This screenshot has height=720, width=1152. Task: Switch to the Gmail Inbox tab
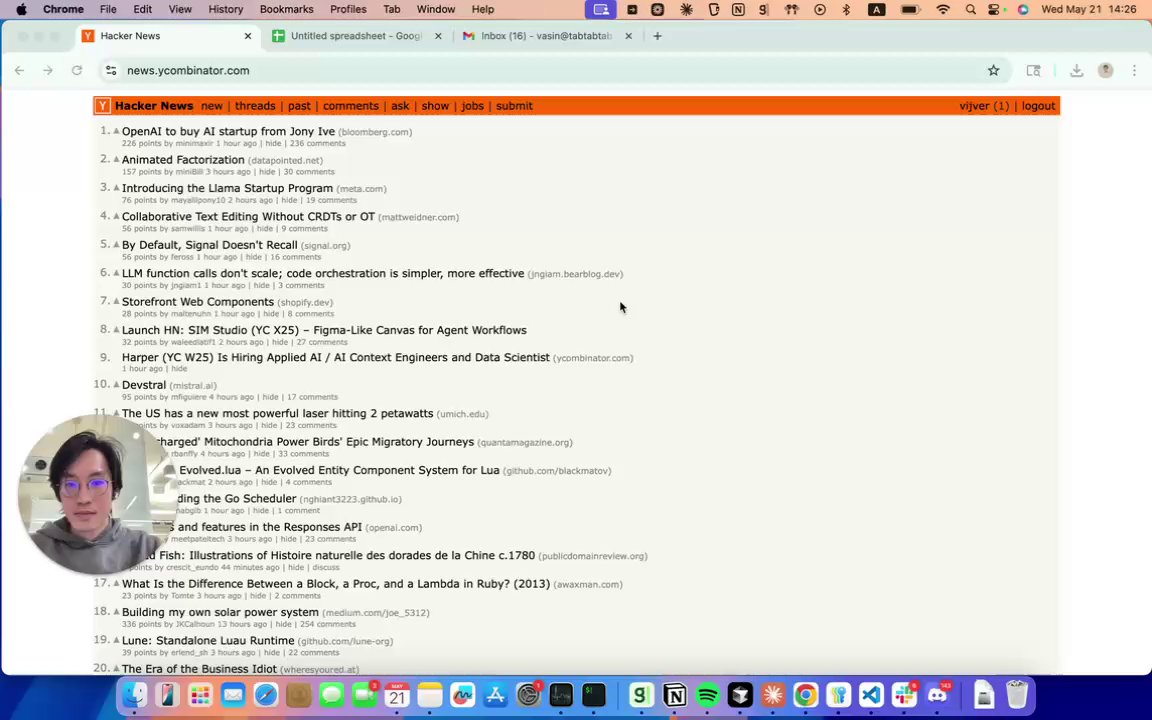[547, 36]
